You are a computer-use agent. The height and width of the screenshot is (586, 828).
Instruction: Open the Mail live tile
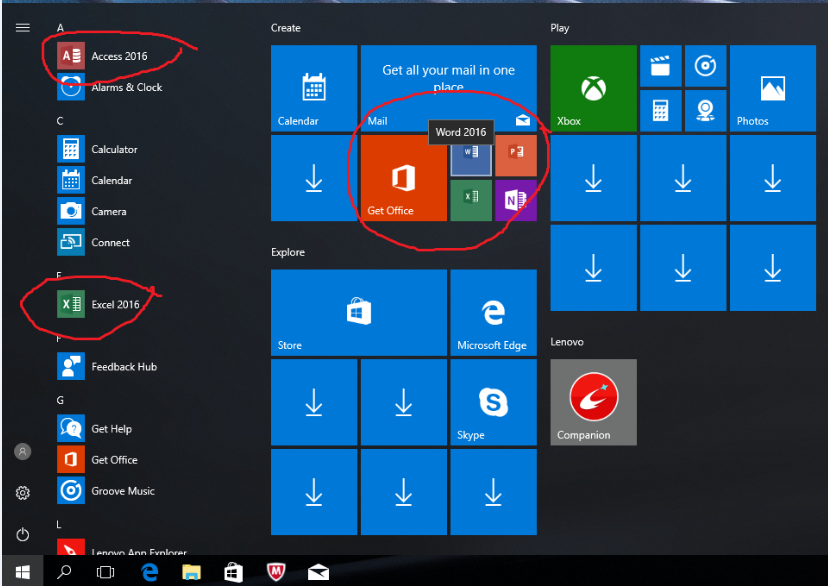tap(449, 88)
